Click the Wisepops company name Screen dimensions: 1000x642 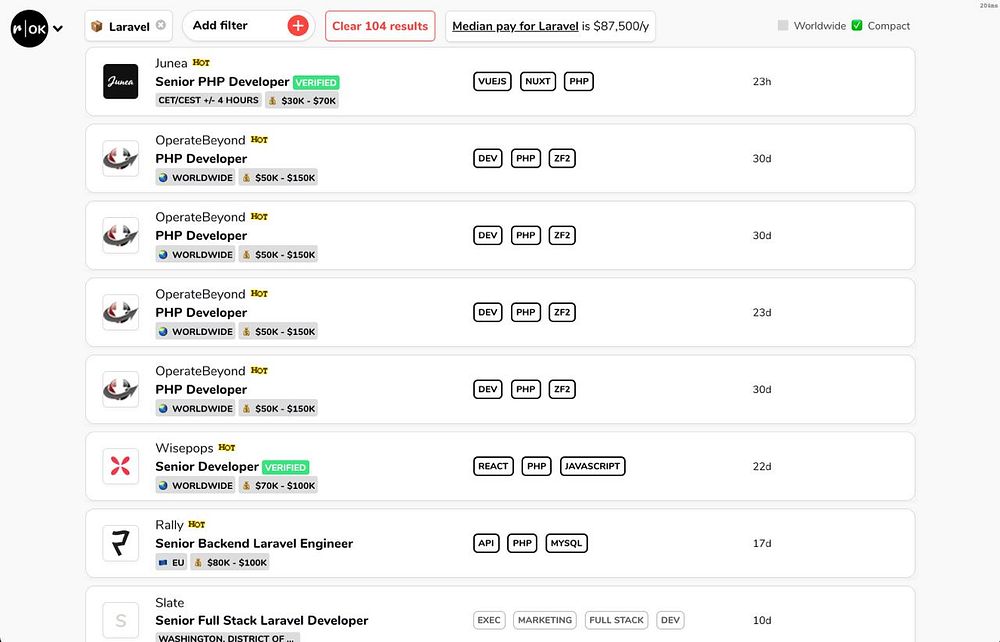[x=184, y=448]
